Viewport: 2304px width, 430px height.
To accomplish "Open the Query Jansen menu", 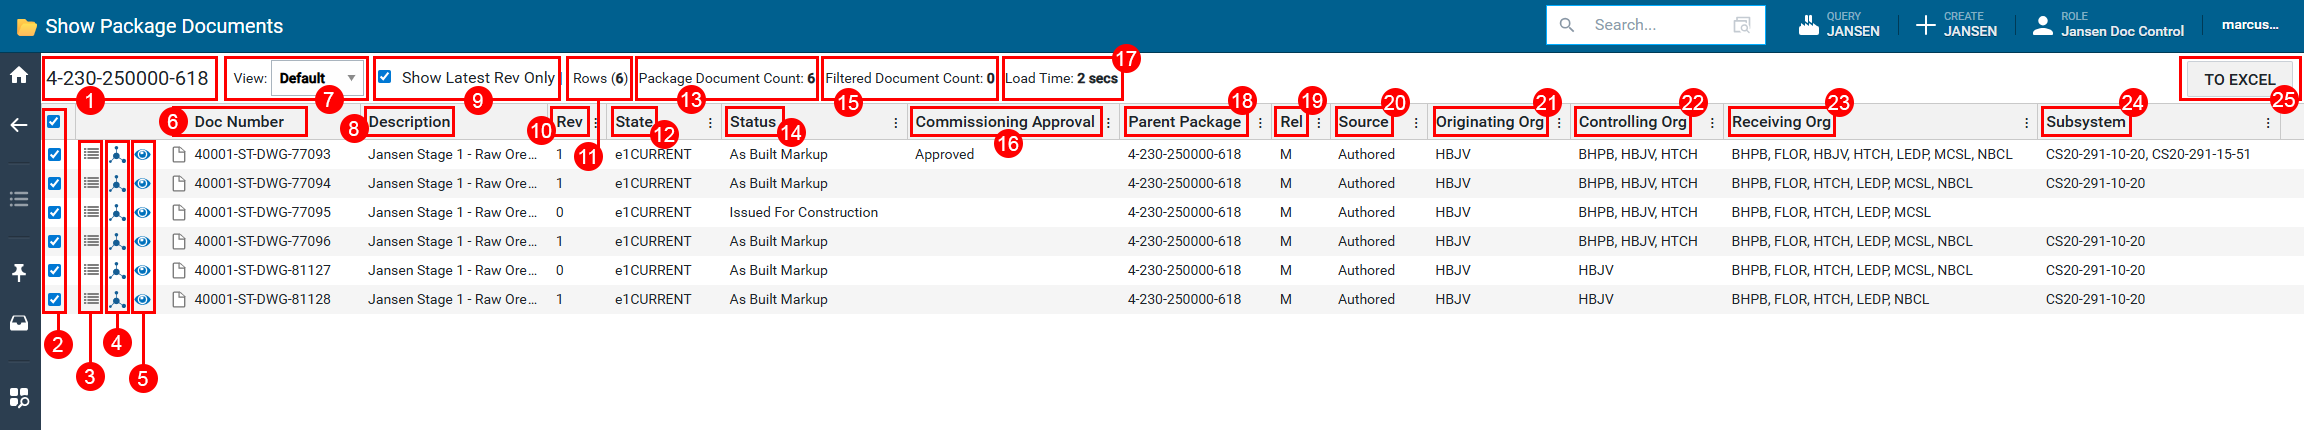I will point(1839,25).
